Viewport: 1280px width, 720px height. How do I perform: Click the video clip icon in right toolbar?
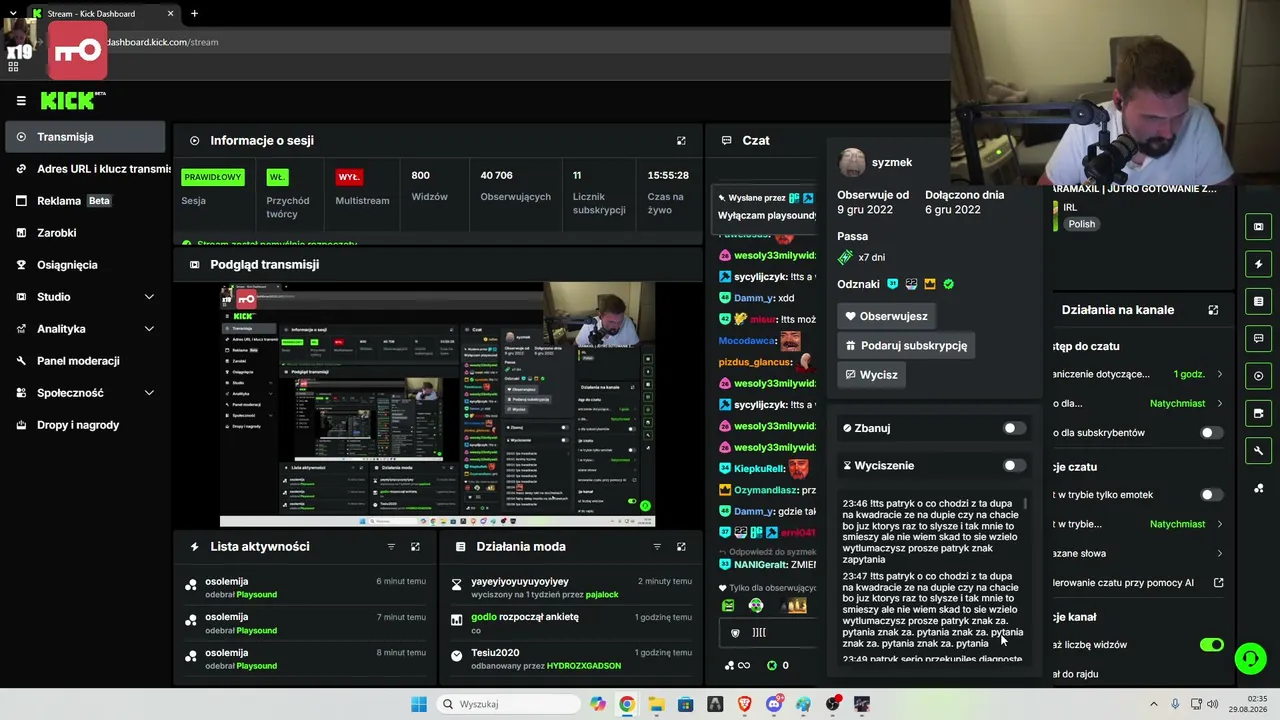click(1258, 227)
